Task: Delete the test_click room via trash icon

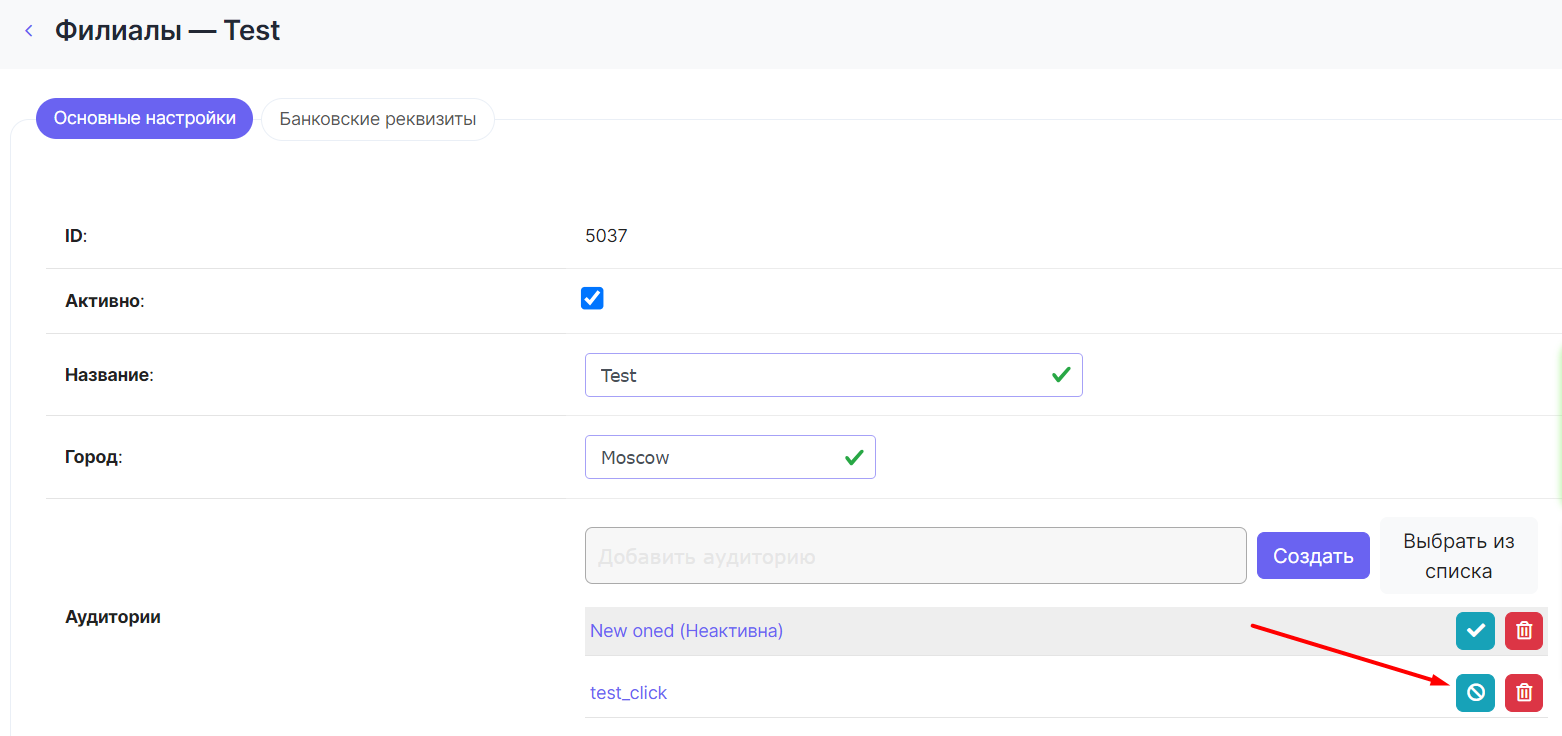Action: coord(1523,692)
